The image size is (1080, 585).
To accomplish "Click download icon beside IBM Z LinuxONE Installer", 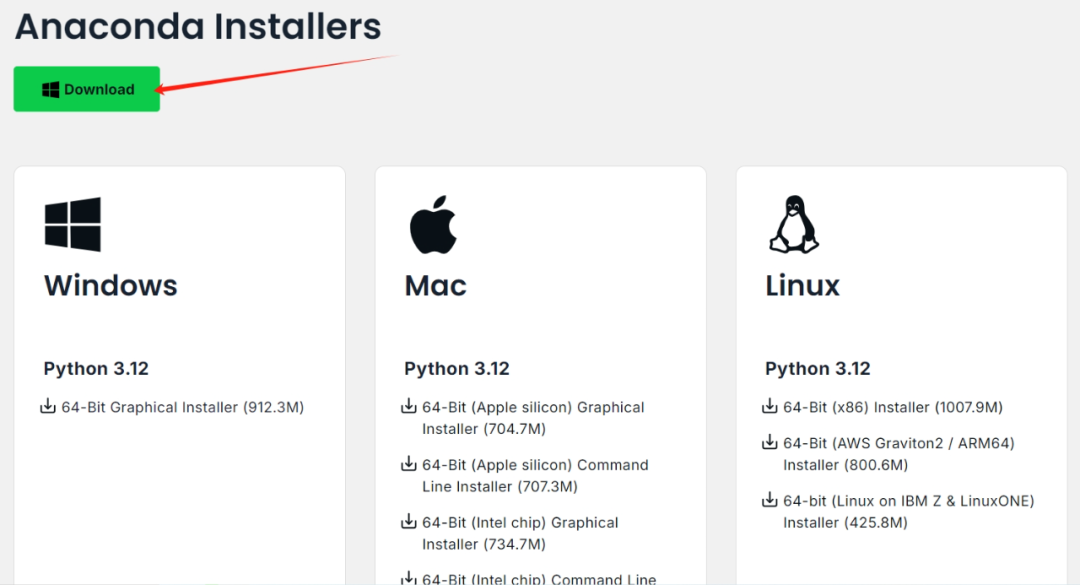I will [769, 500].
